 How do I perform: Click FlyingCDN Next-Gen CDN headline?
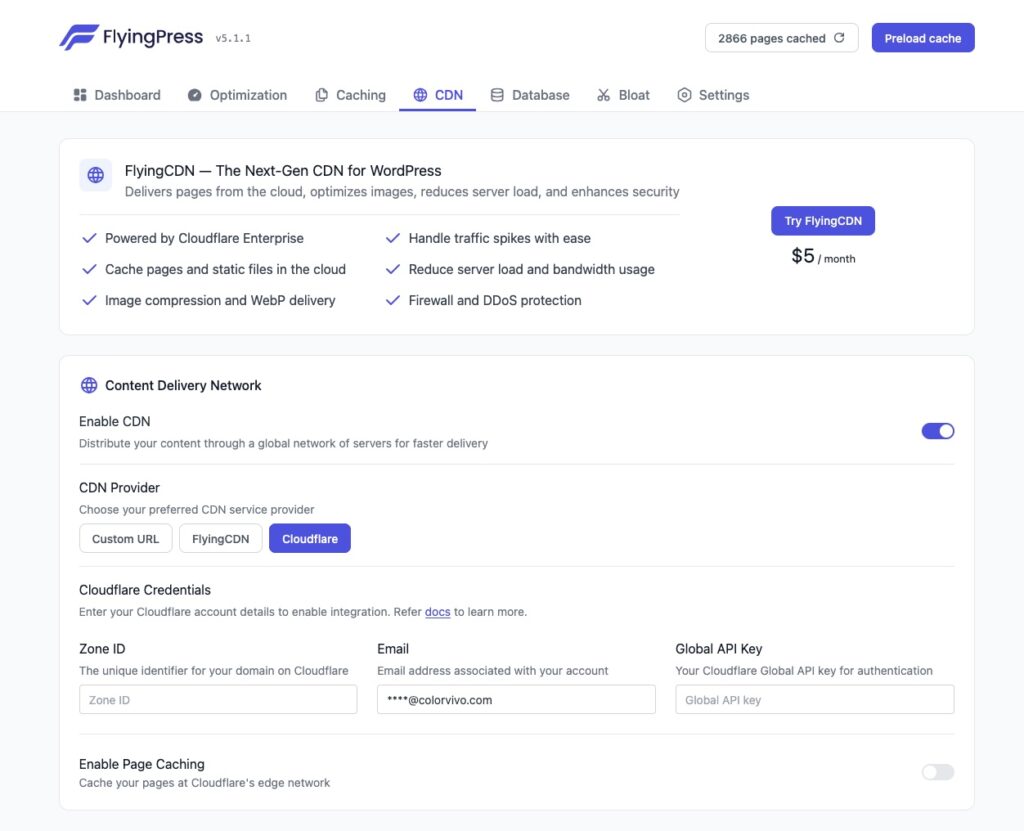click(x=283, y=171)
